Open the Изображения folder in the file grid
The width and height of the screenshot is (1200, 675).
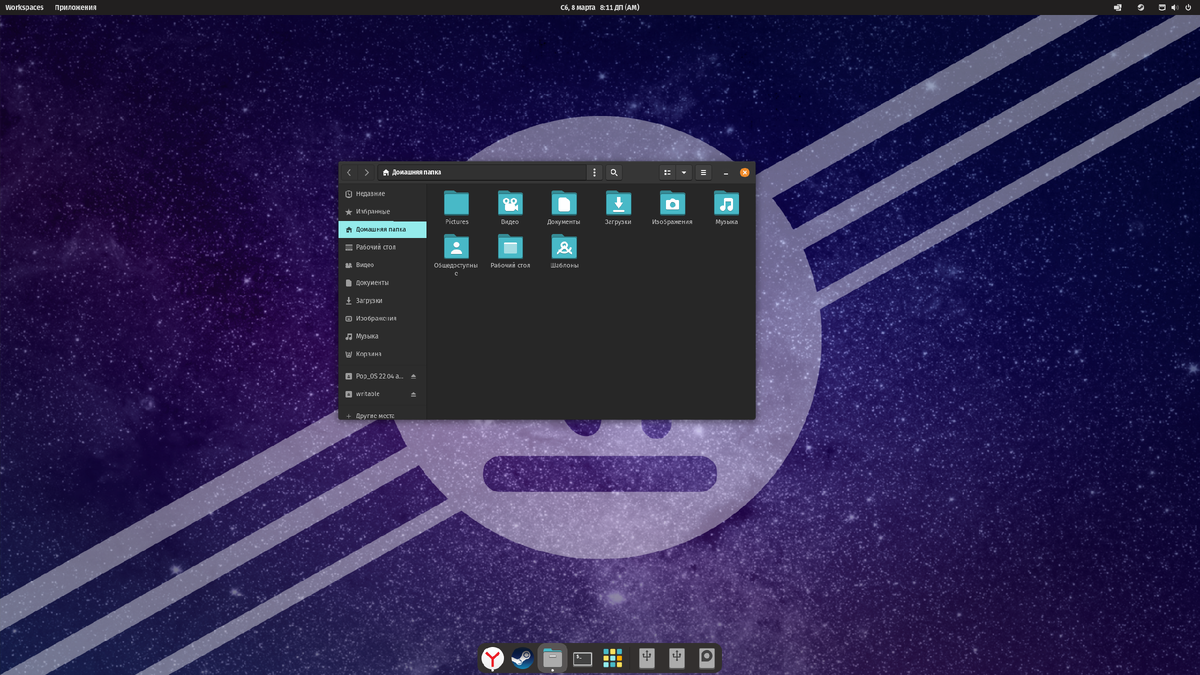[672, 208]
